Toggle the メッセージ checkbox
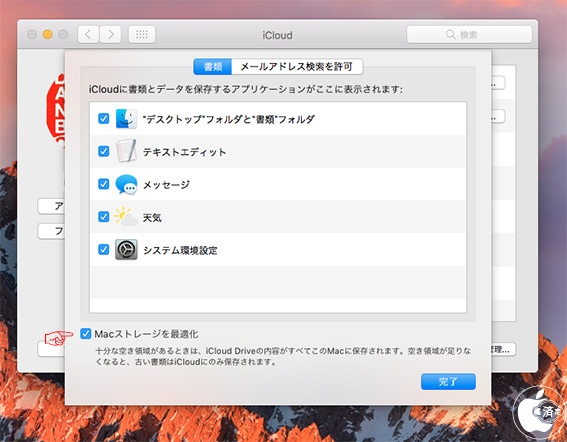Viewport: 567px width, 442px height. click(103, 184)
